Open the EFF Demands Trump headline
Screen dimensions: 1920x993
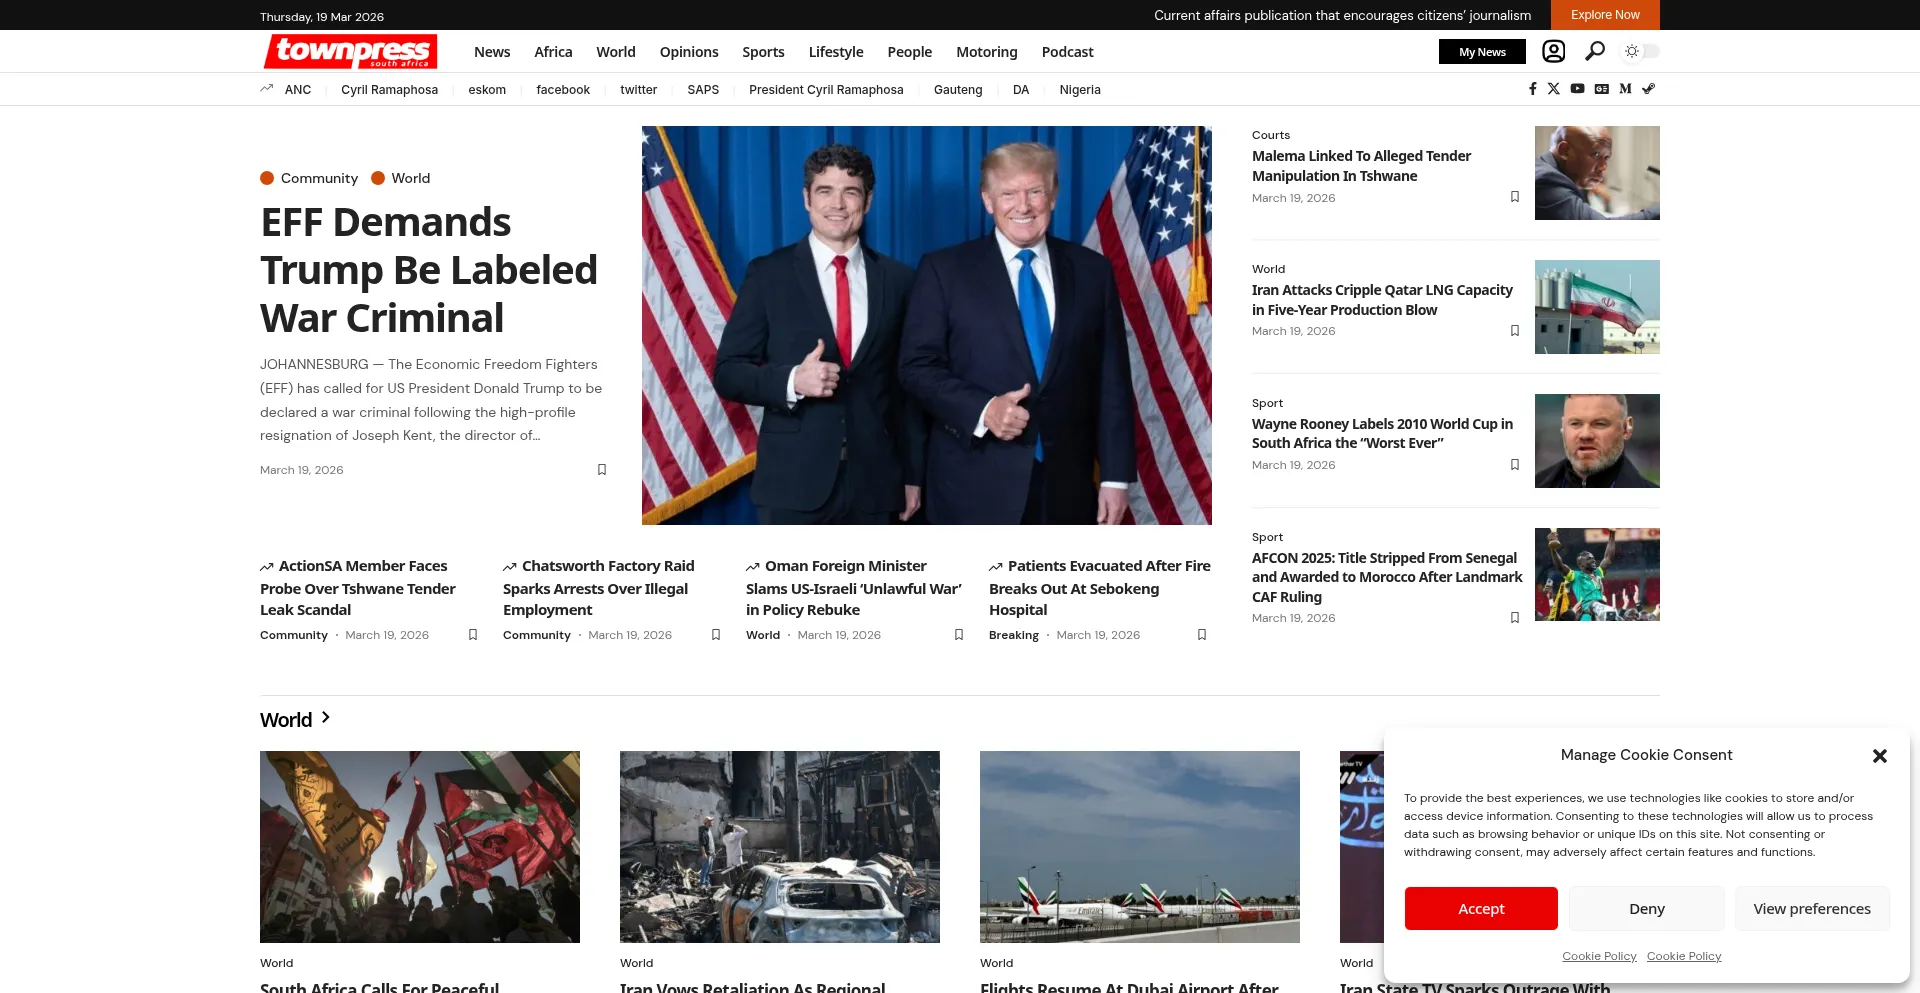[x=429, y=270]
